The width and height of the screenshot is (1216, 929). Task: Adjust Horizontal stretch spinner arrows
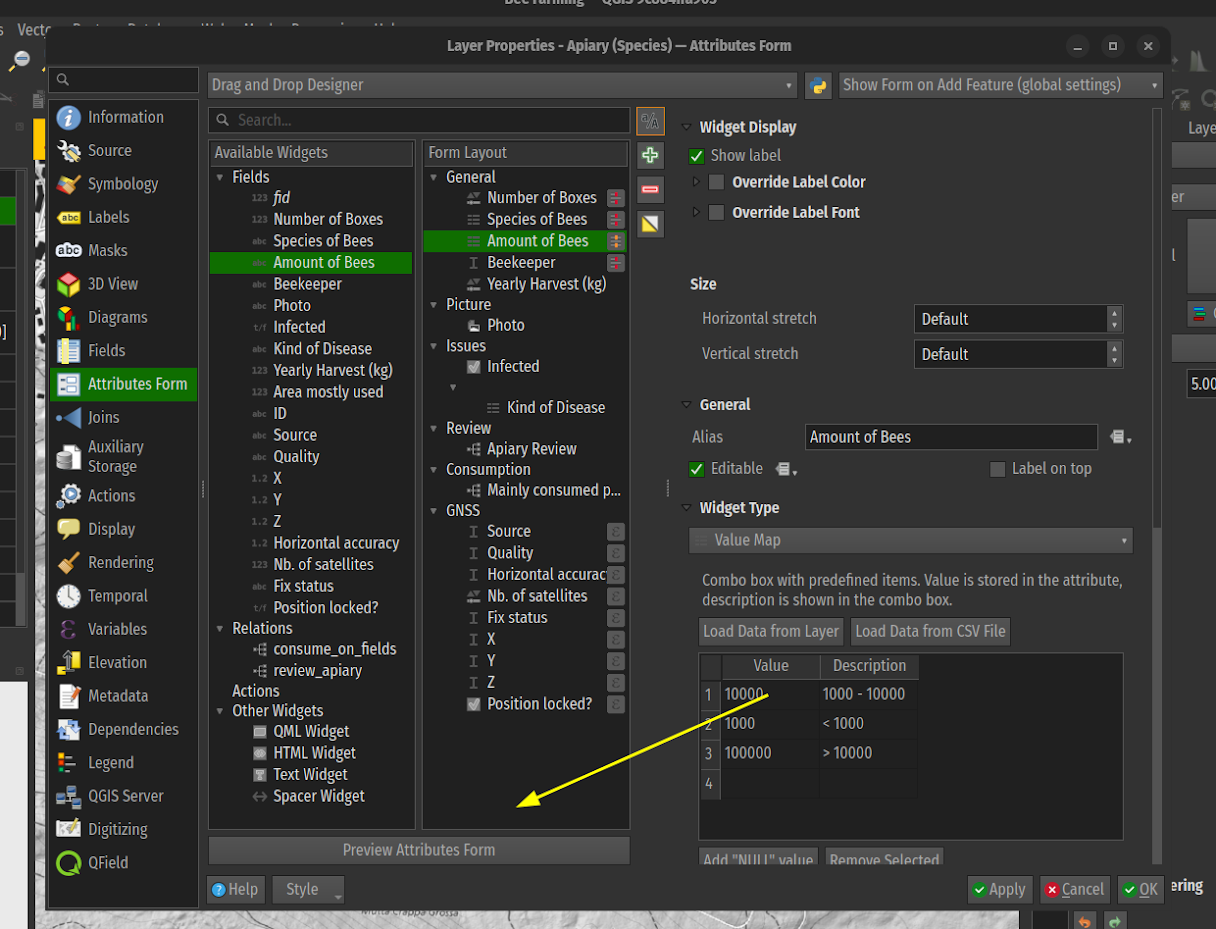pyautogui.click(x=1114, y=319)
